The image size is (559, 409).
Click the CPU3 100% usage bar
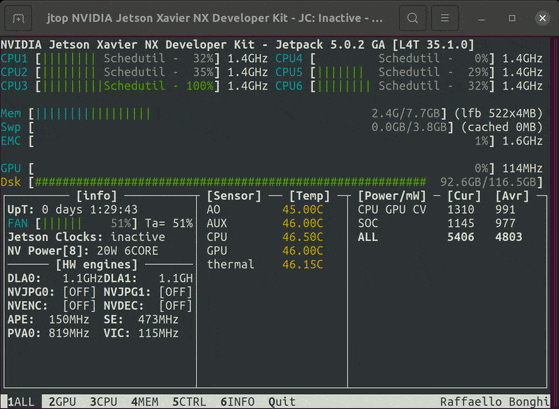128,86
